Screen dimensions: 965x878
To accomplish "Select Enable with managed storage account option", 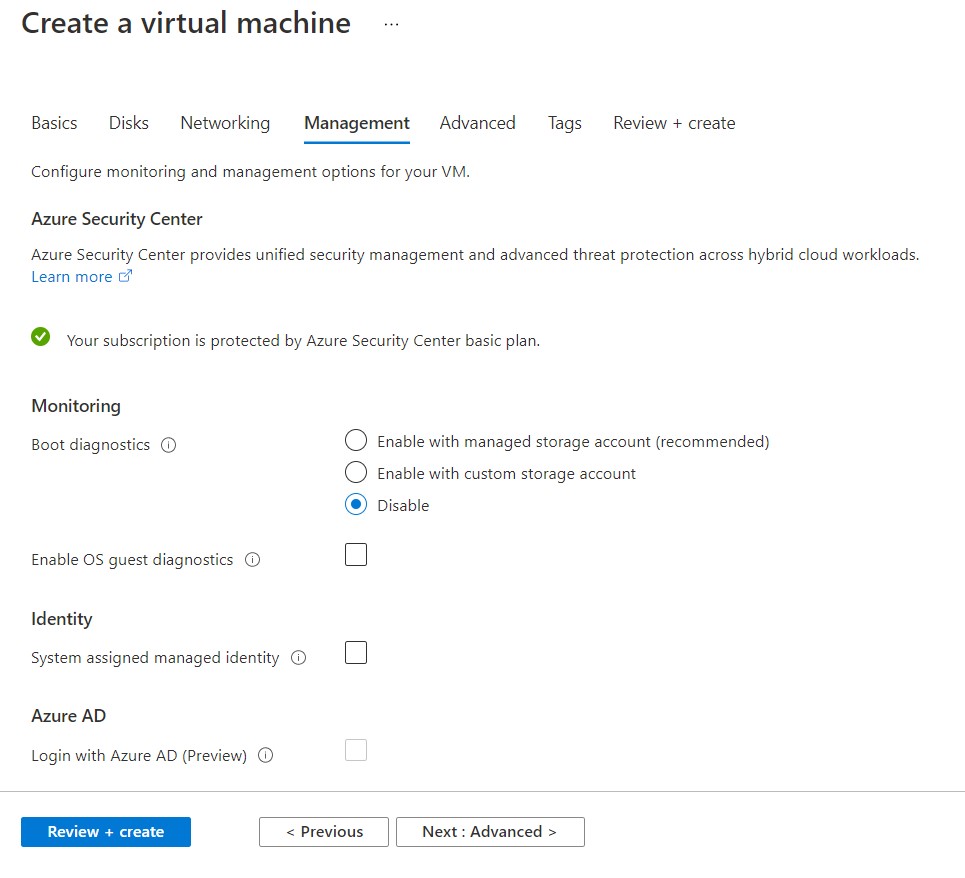I will (356, 441).
